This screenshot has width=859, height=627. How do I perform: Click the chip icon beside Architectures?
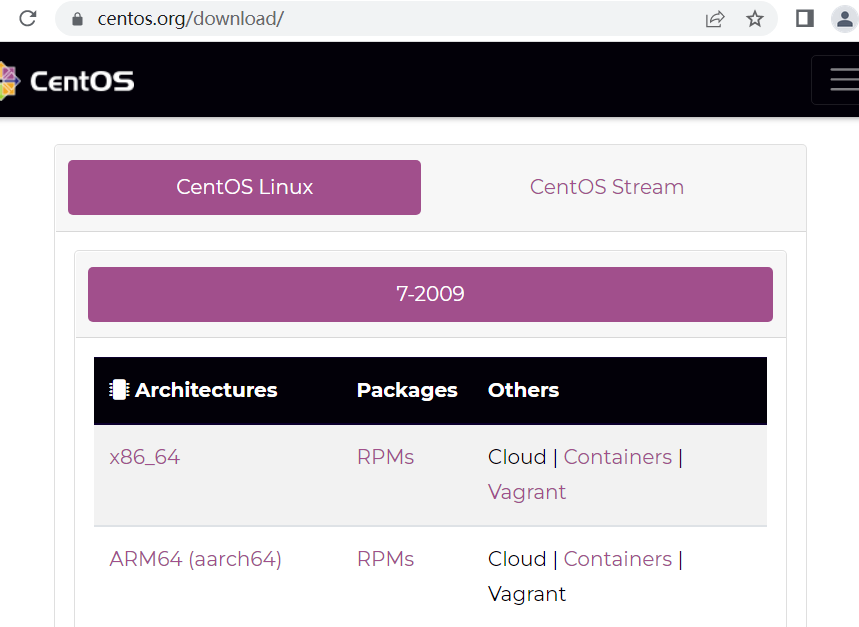(x=119, y=390)
